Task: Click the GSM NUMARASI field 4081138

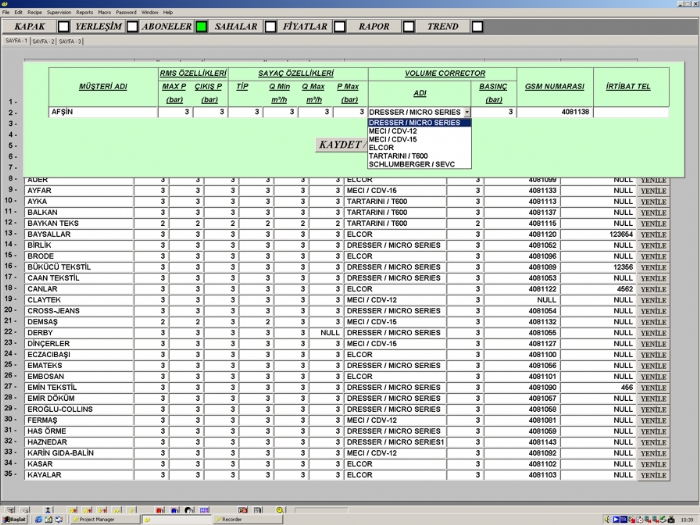Action: click(x=555, y=112)
